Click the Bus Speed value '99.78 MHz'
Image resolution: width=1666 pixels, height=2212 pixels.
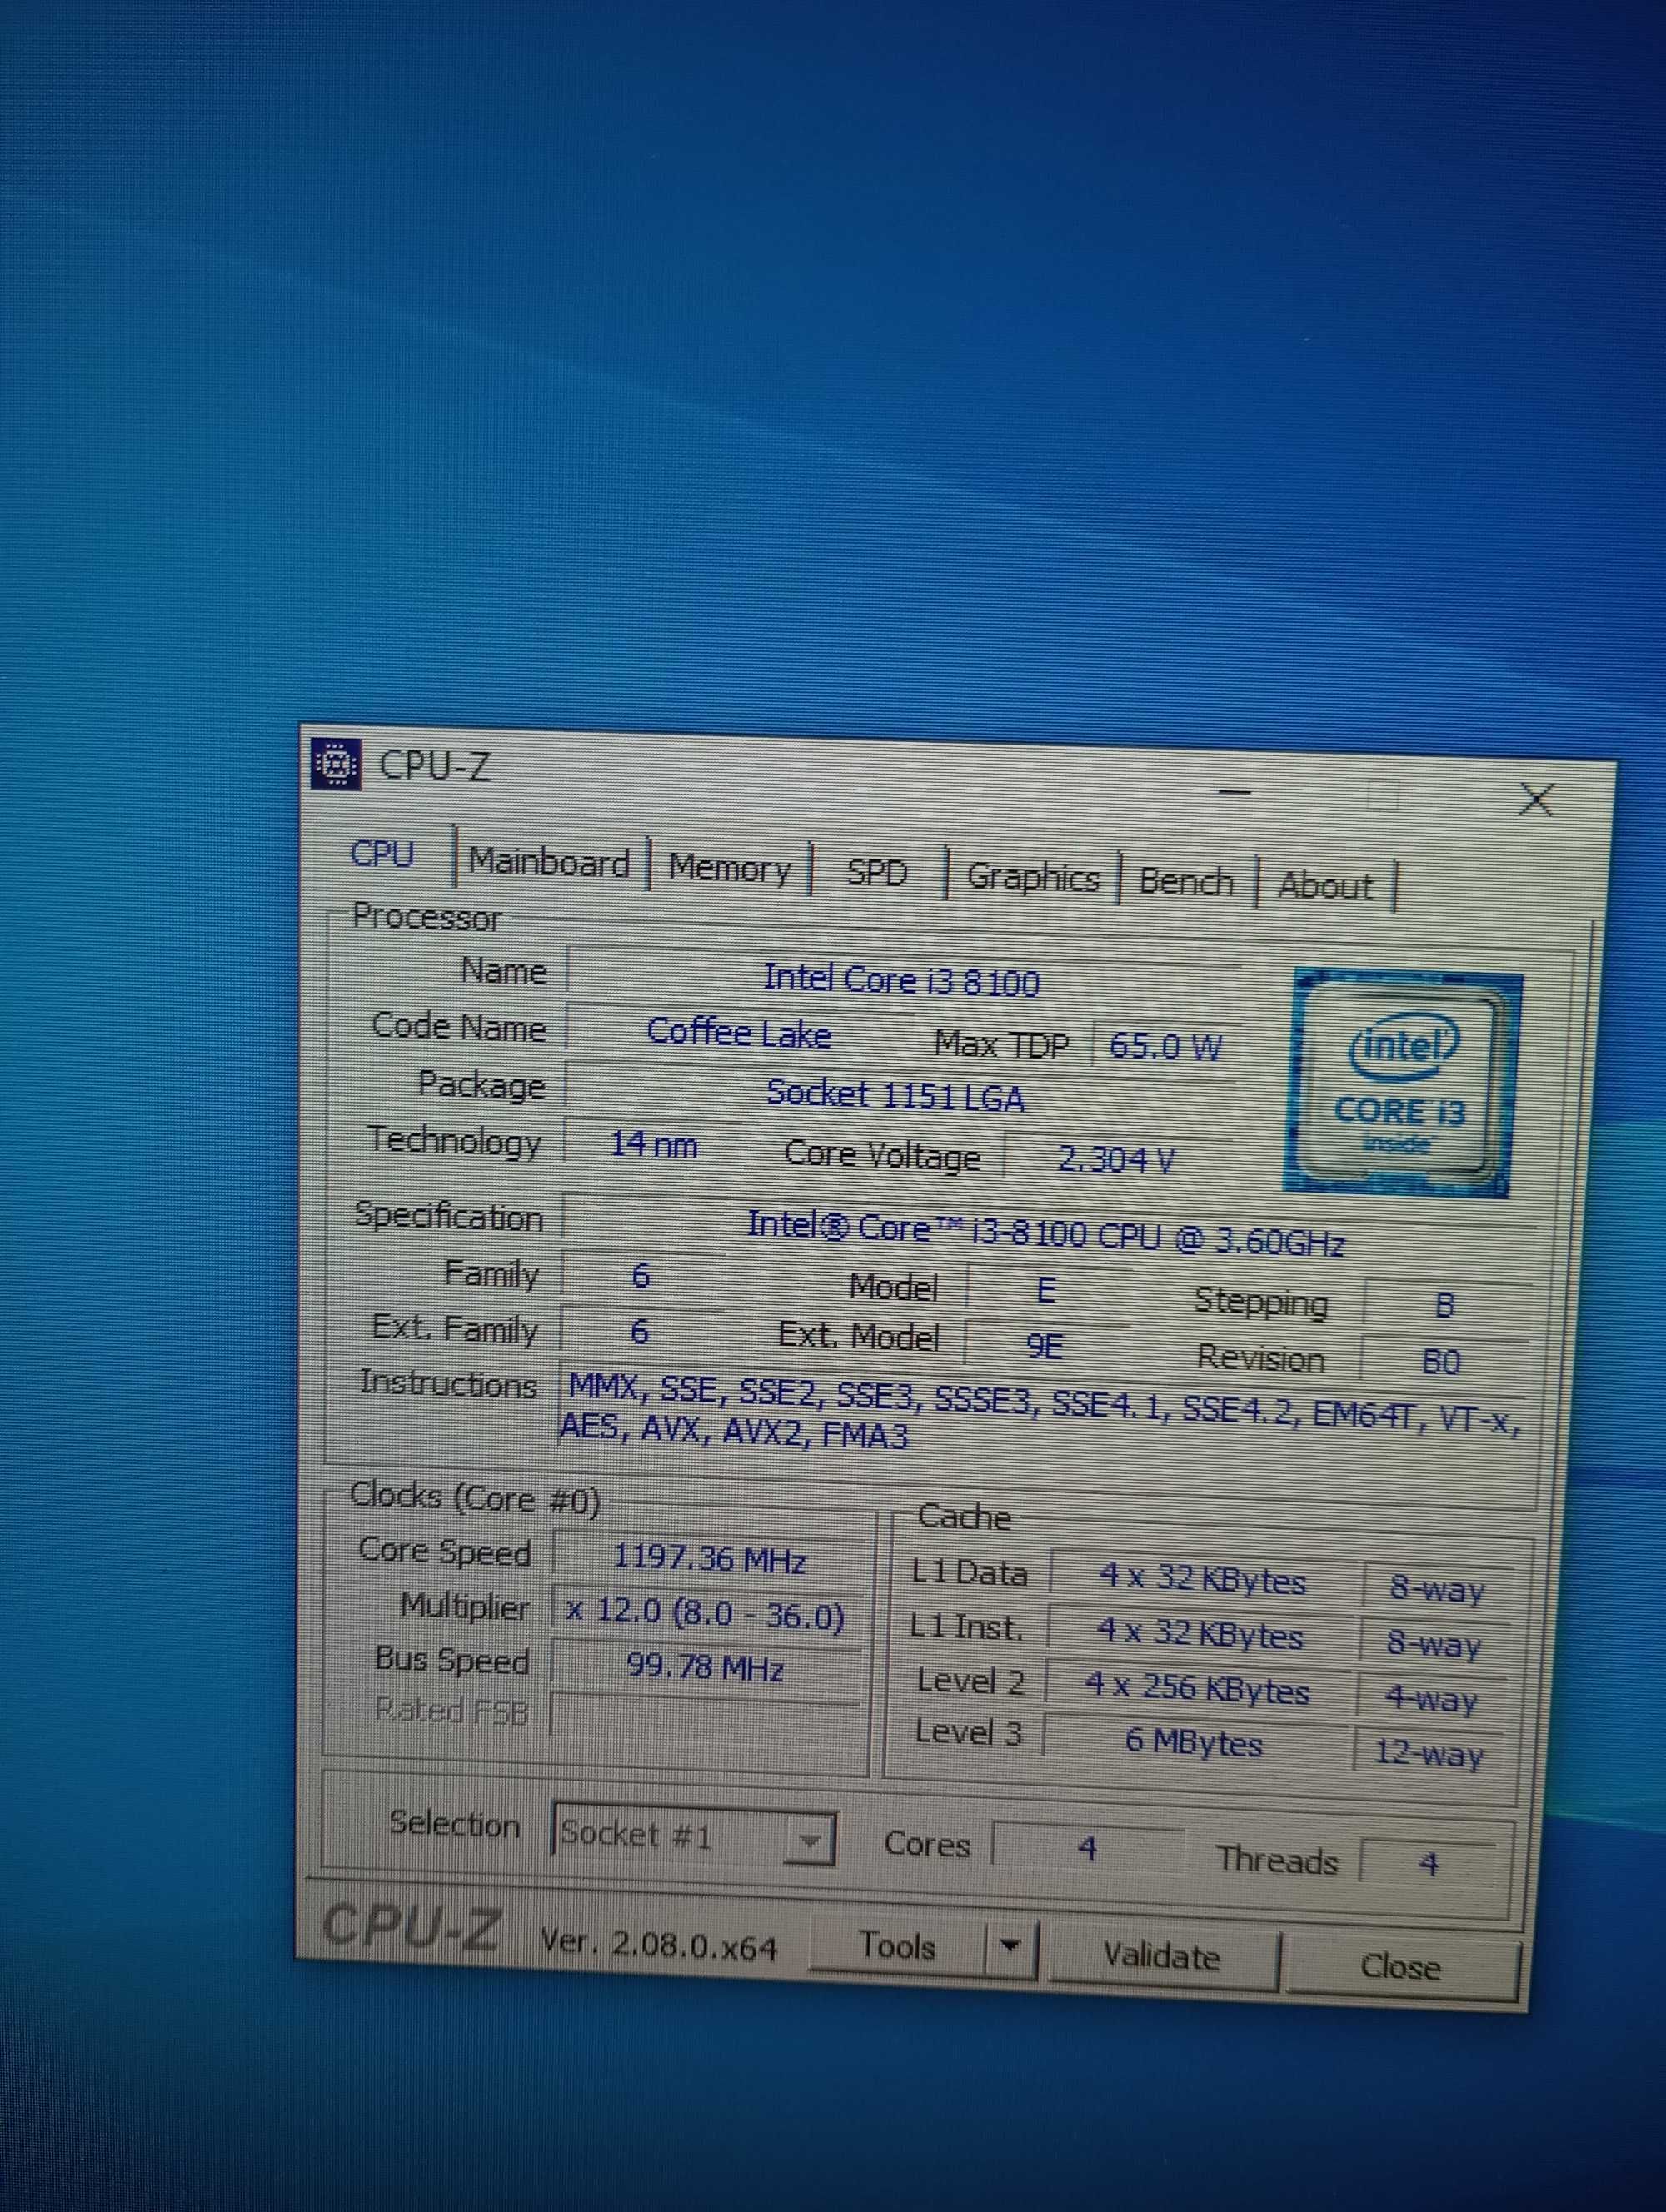tap(705, 1668)
